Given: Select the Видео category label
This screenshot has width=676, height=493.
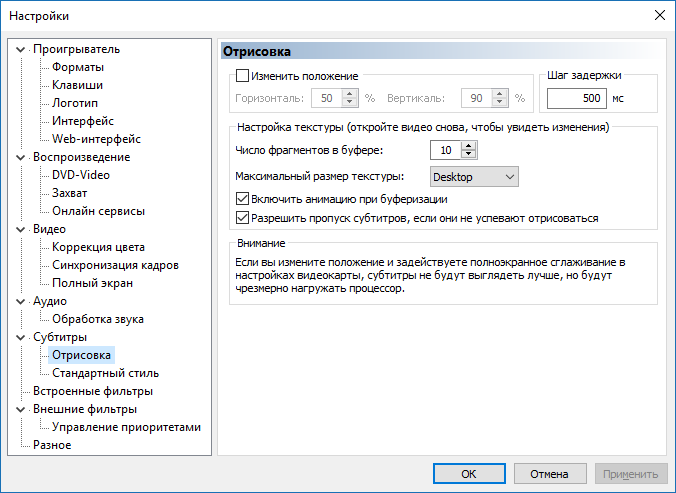Looking at the screenshot, I should pos(50,229).
